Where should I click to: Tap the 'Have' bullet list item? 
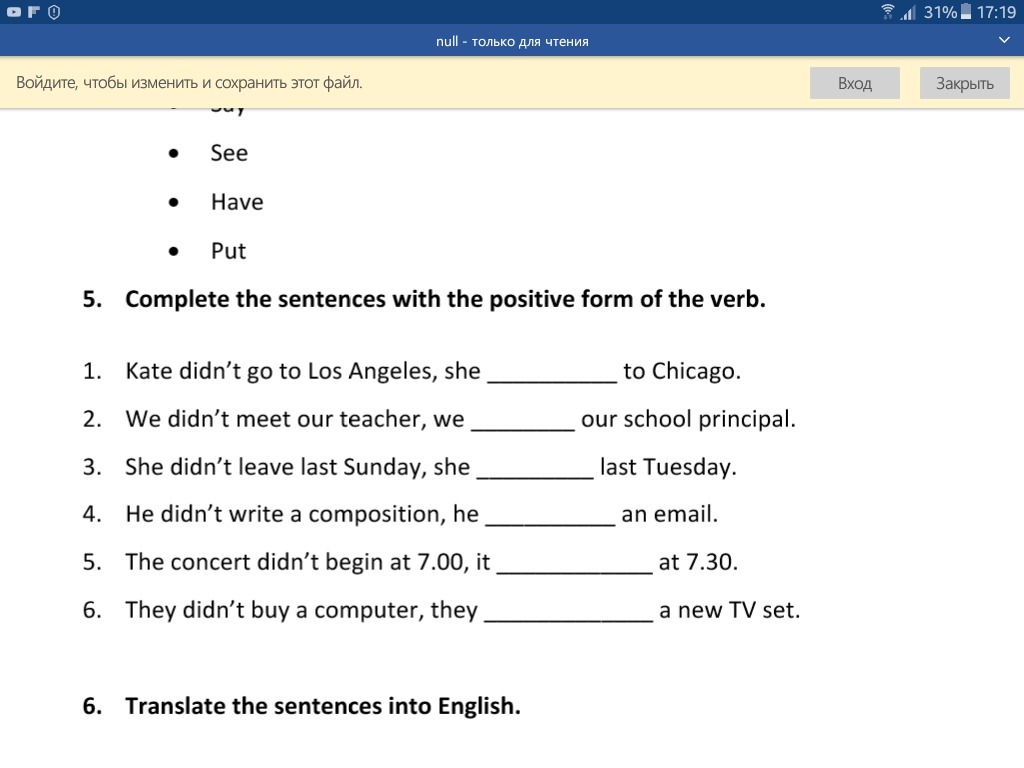click(237, 202)
